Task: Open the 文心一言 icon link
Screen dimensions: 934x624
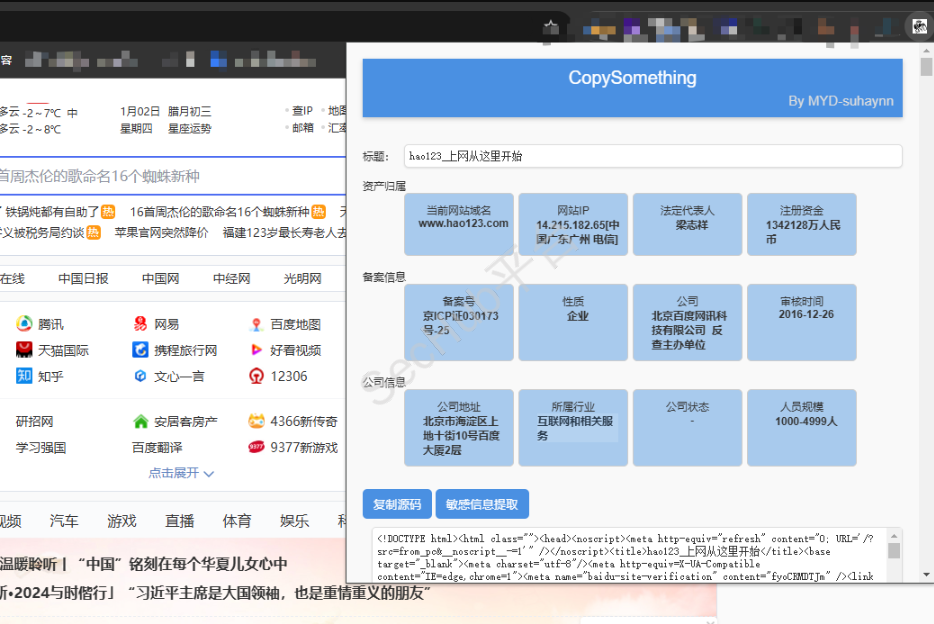Action: pyautogui.click(x=141, y=376)
